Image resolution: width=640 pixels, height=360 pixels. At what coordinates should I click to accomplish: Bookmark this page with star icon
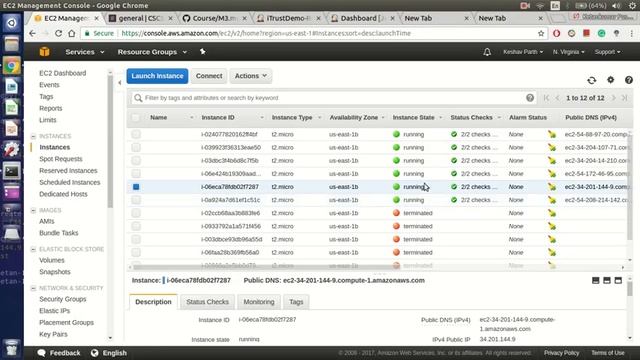click(x=541, y=33)
